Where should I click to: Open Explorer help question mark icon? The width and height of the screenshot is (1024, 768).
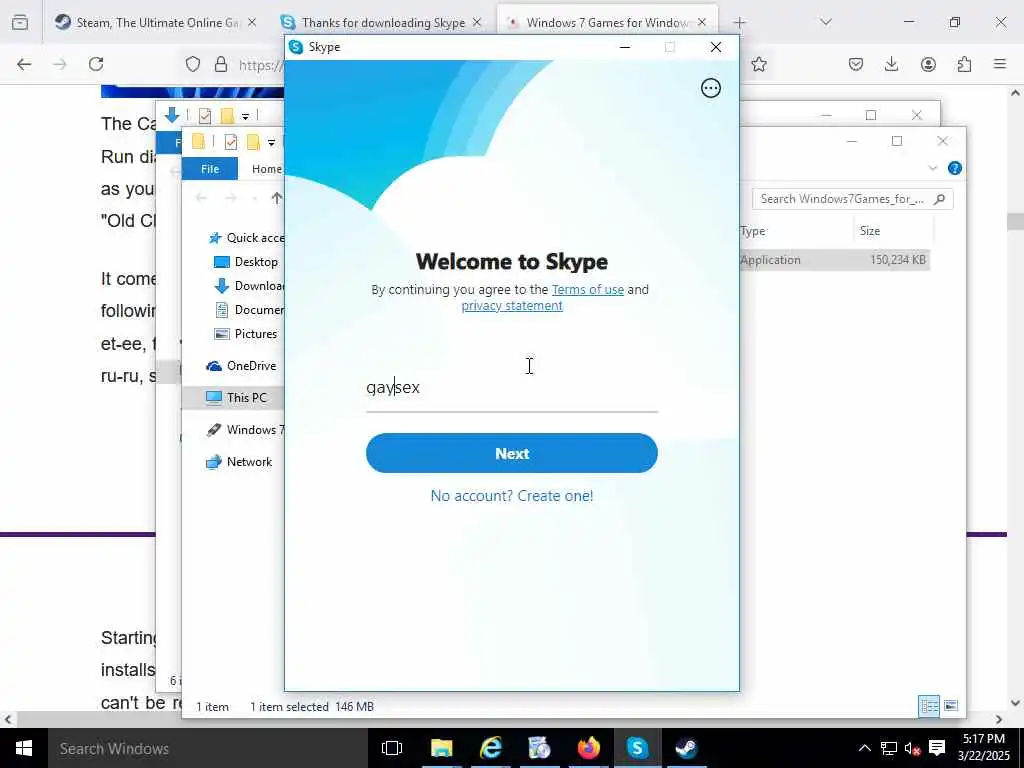[x=955, y=168]
